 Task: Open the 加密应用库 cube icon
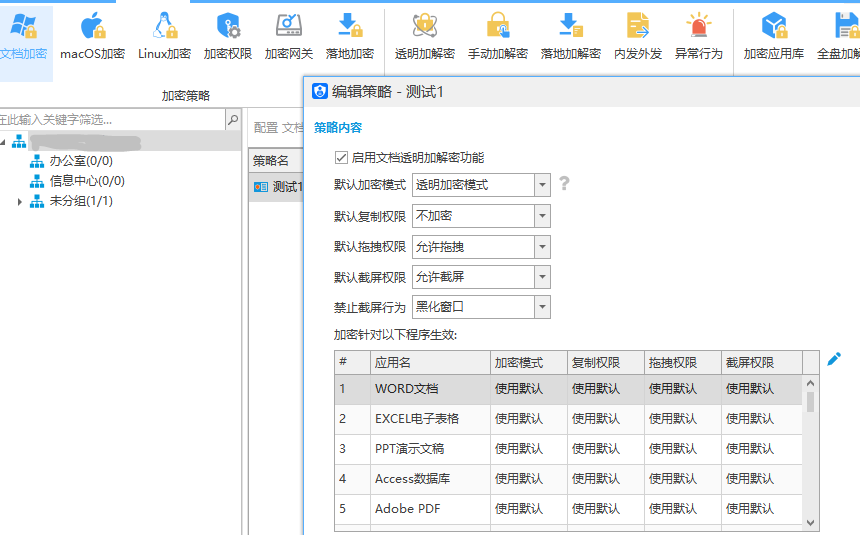[774, 26]
